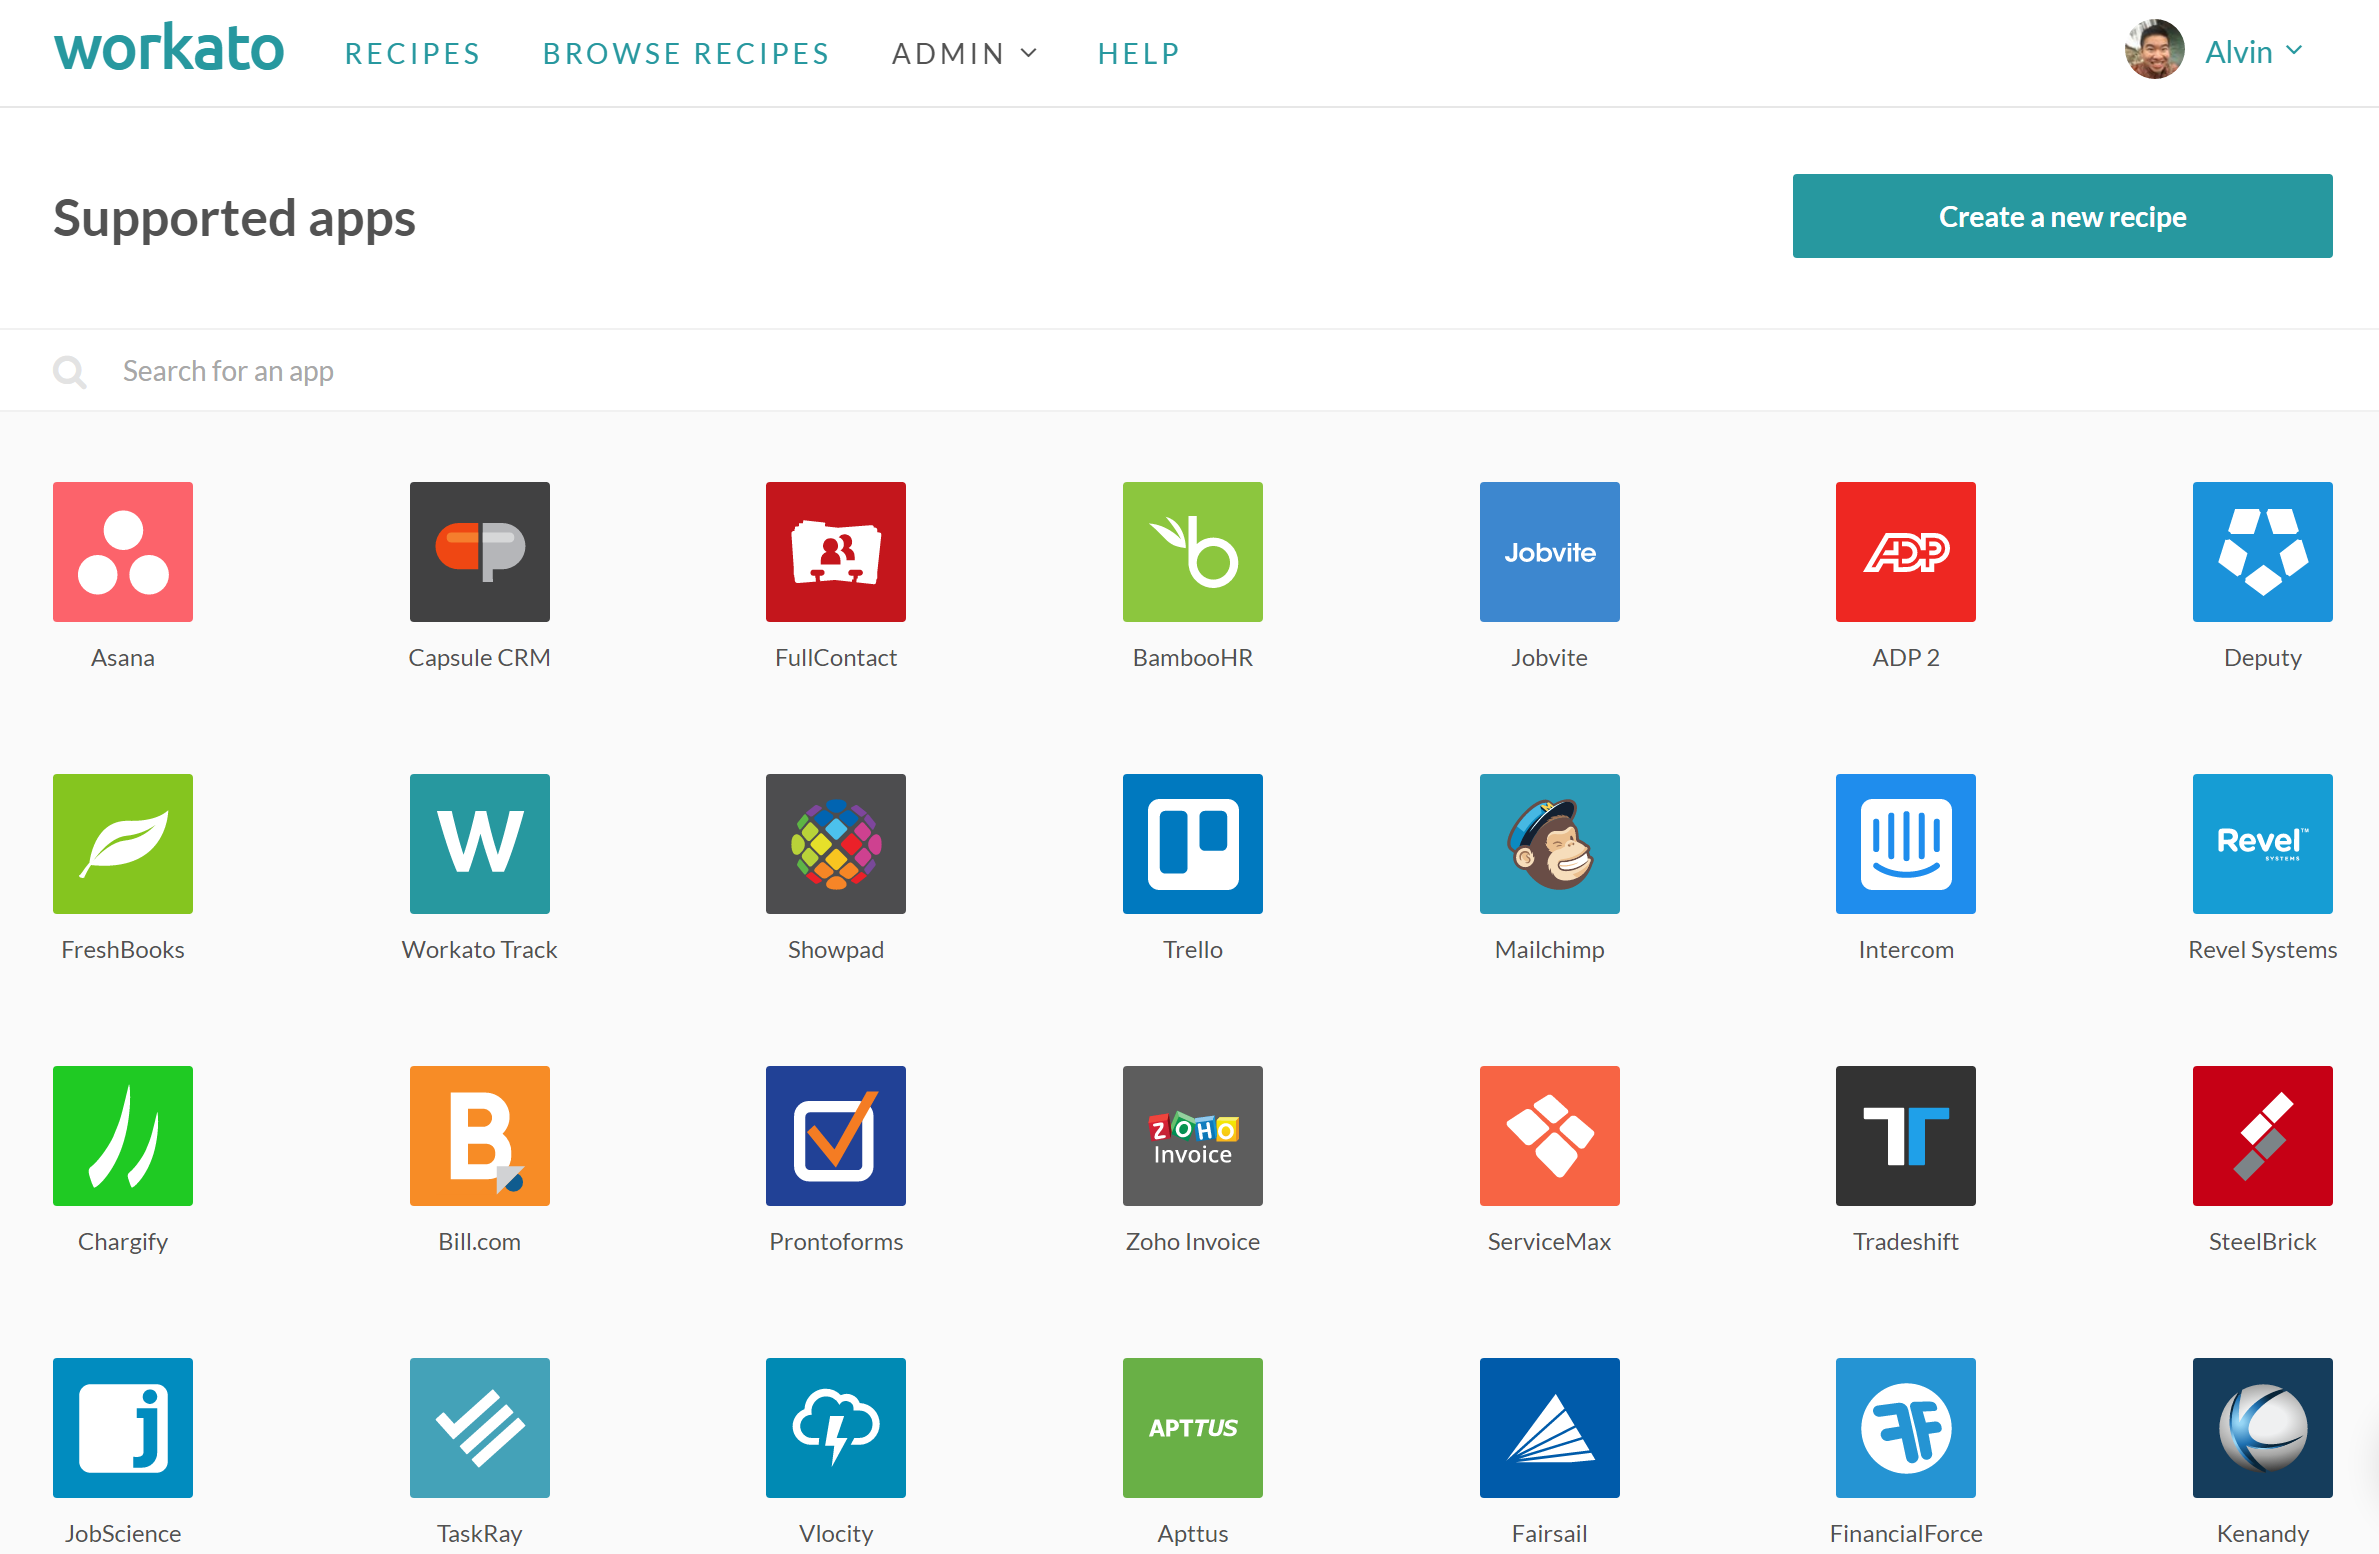Click the Mailchimp text label
The width and height of the screenshot is (2379, 1554).
1550,949
